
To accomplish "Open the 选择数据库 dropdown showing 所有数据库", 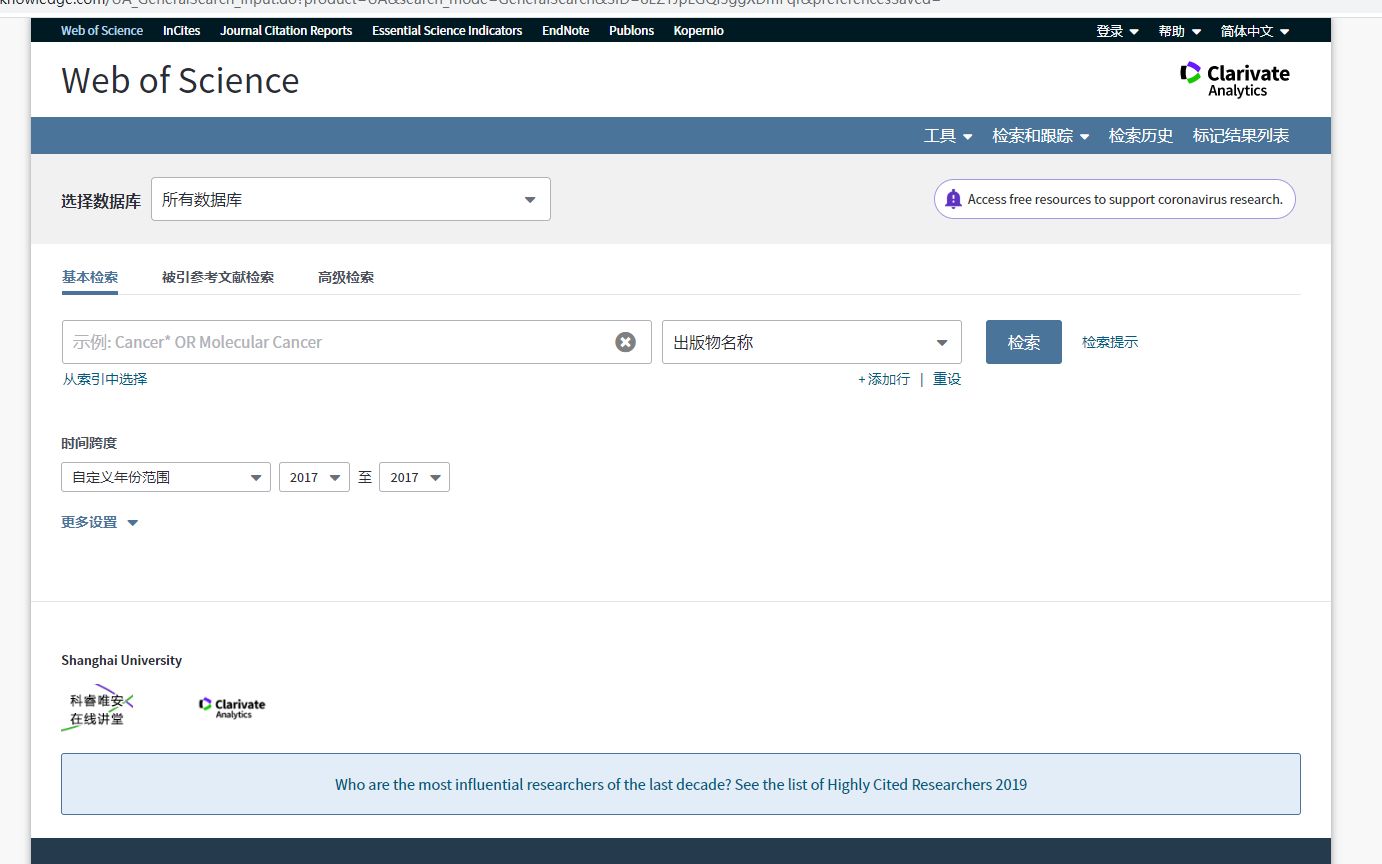I will pos(351,199).
